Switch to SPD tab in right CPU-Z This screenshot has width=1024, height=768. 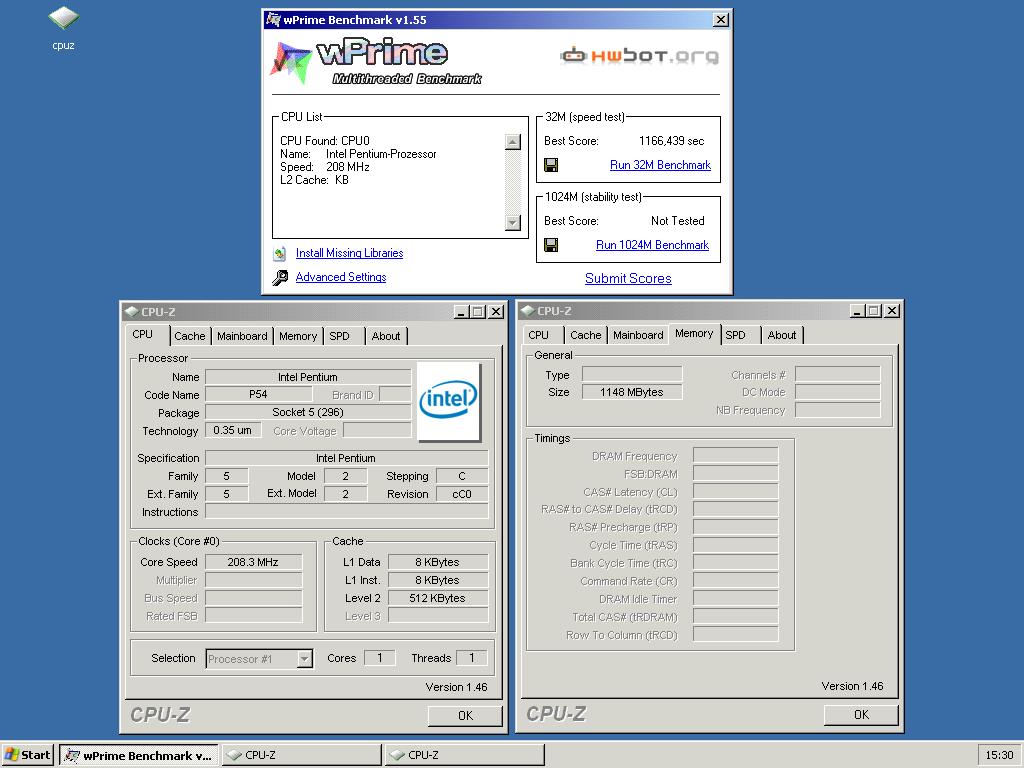point(735,335)
